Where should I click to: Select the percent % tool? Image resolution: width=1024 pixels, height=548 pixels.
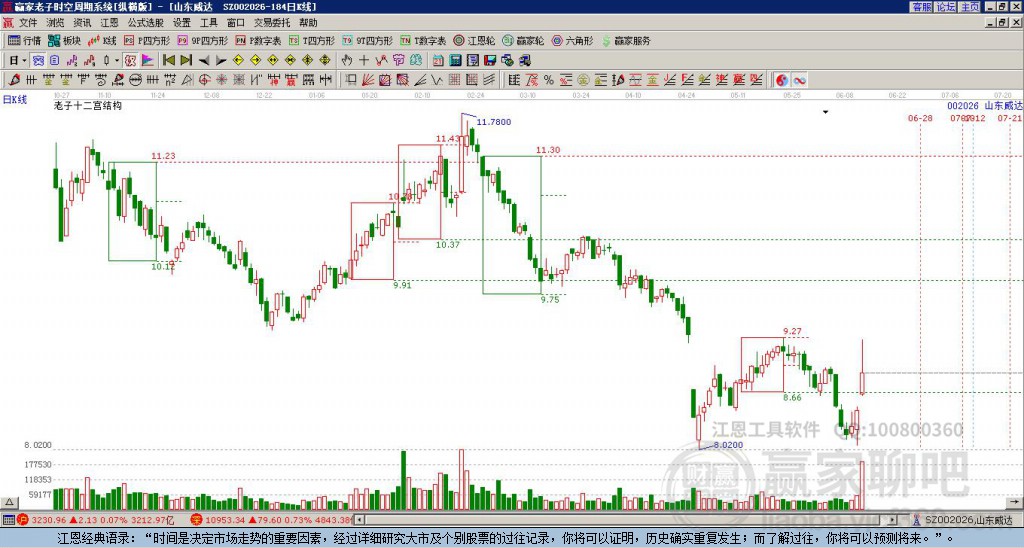point(549,80)
